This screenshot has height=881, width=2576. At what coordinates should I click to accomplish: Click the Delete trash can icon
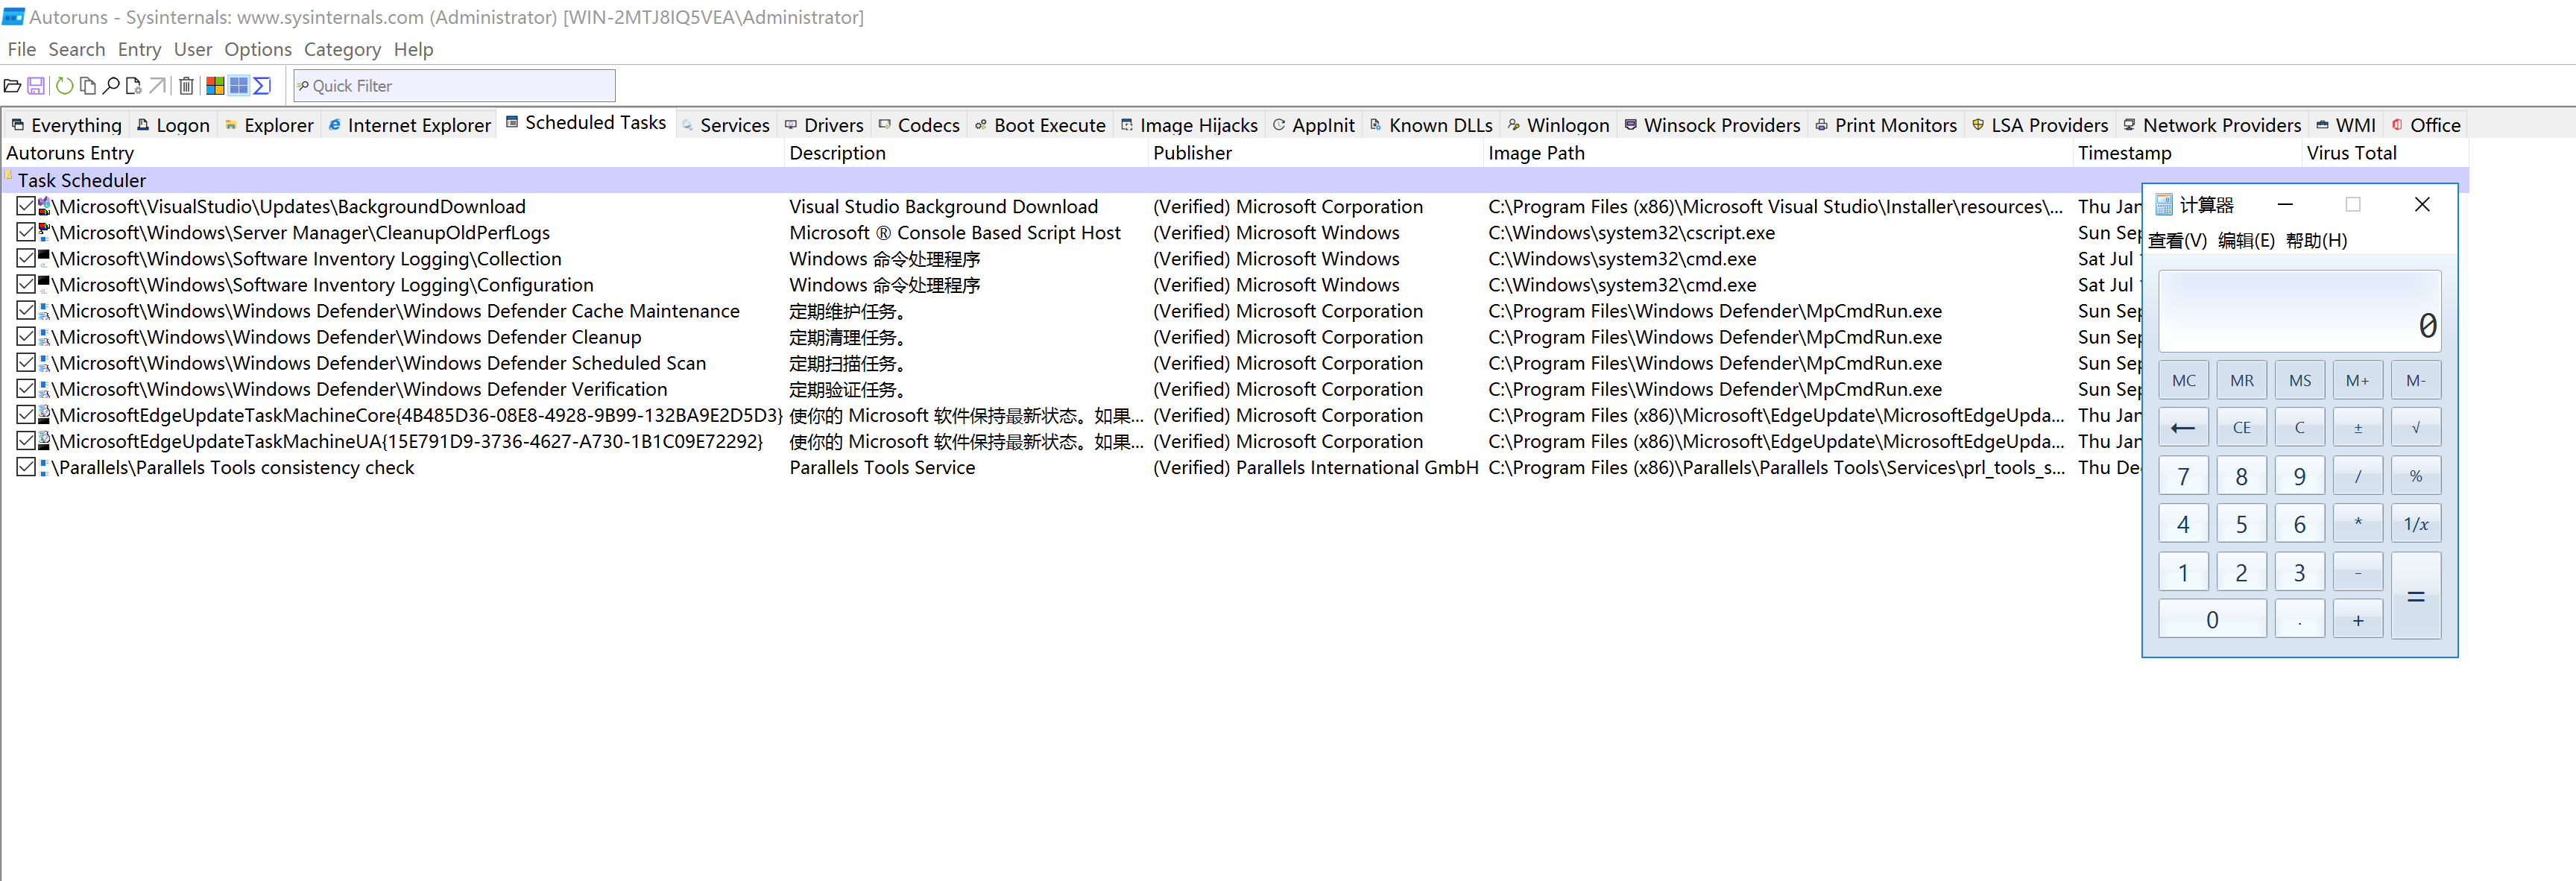click(x=186, y=86)
